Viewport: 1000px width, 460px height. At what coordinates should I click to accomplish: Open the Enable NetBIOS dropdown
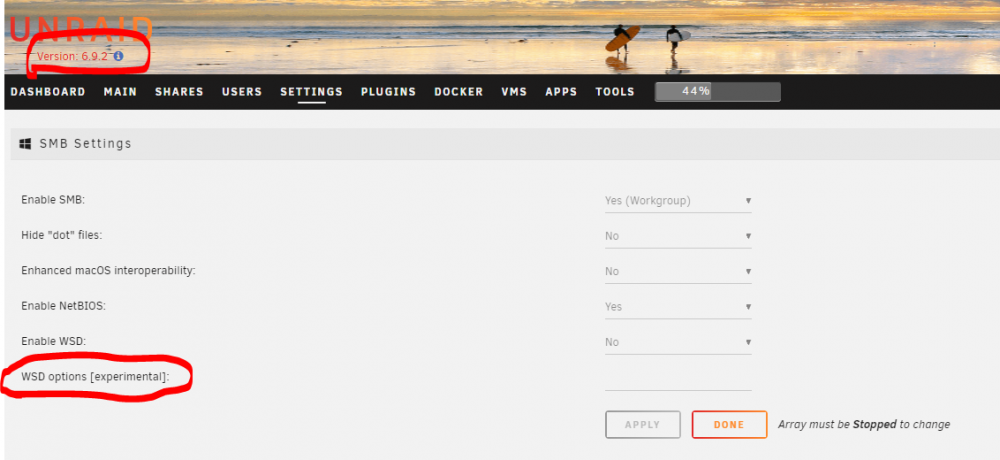pyautogui.click(x=678, y=307)
